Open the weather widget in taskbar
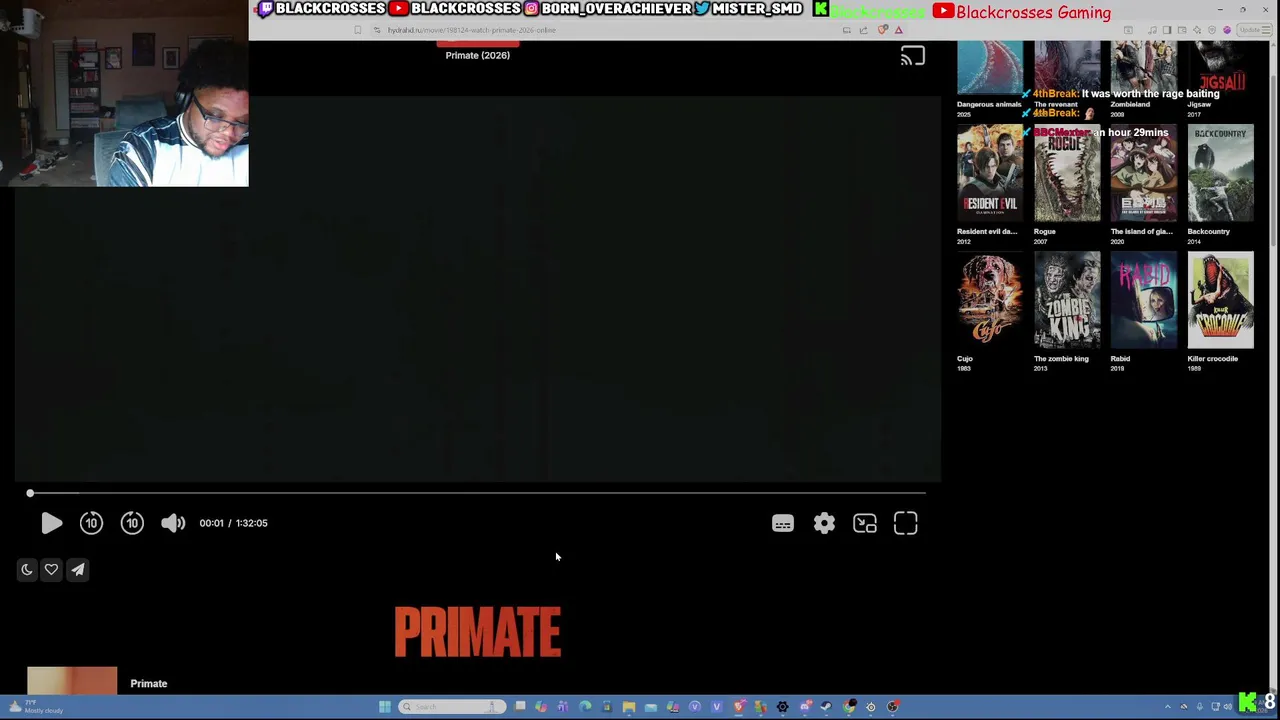 point(36,707)
